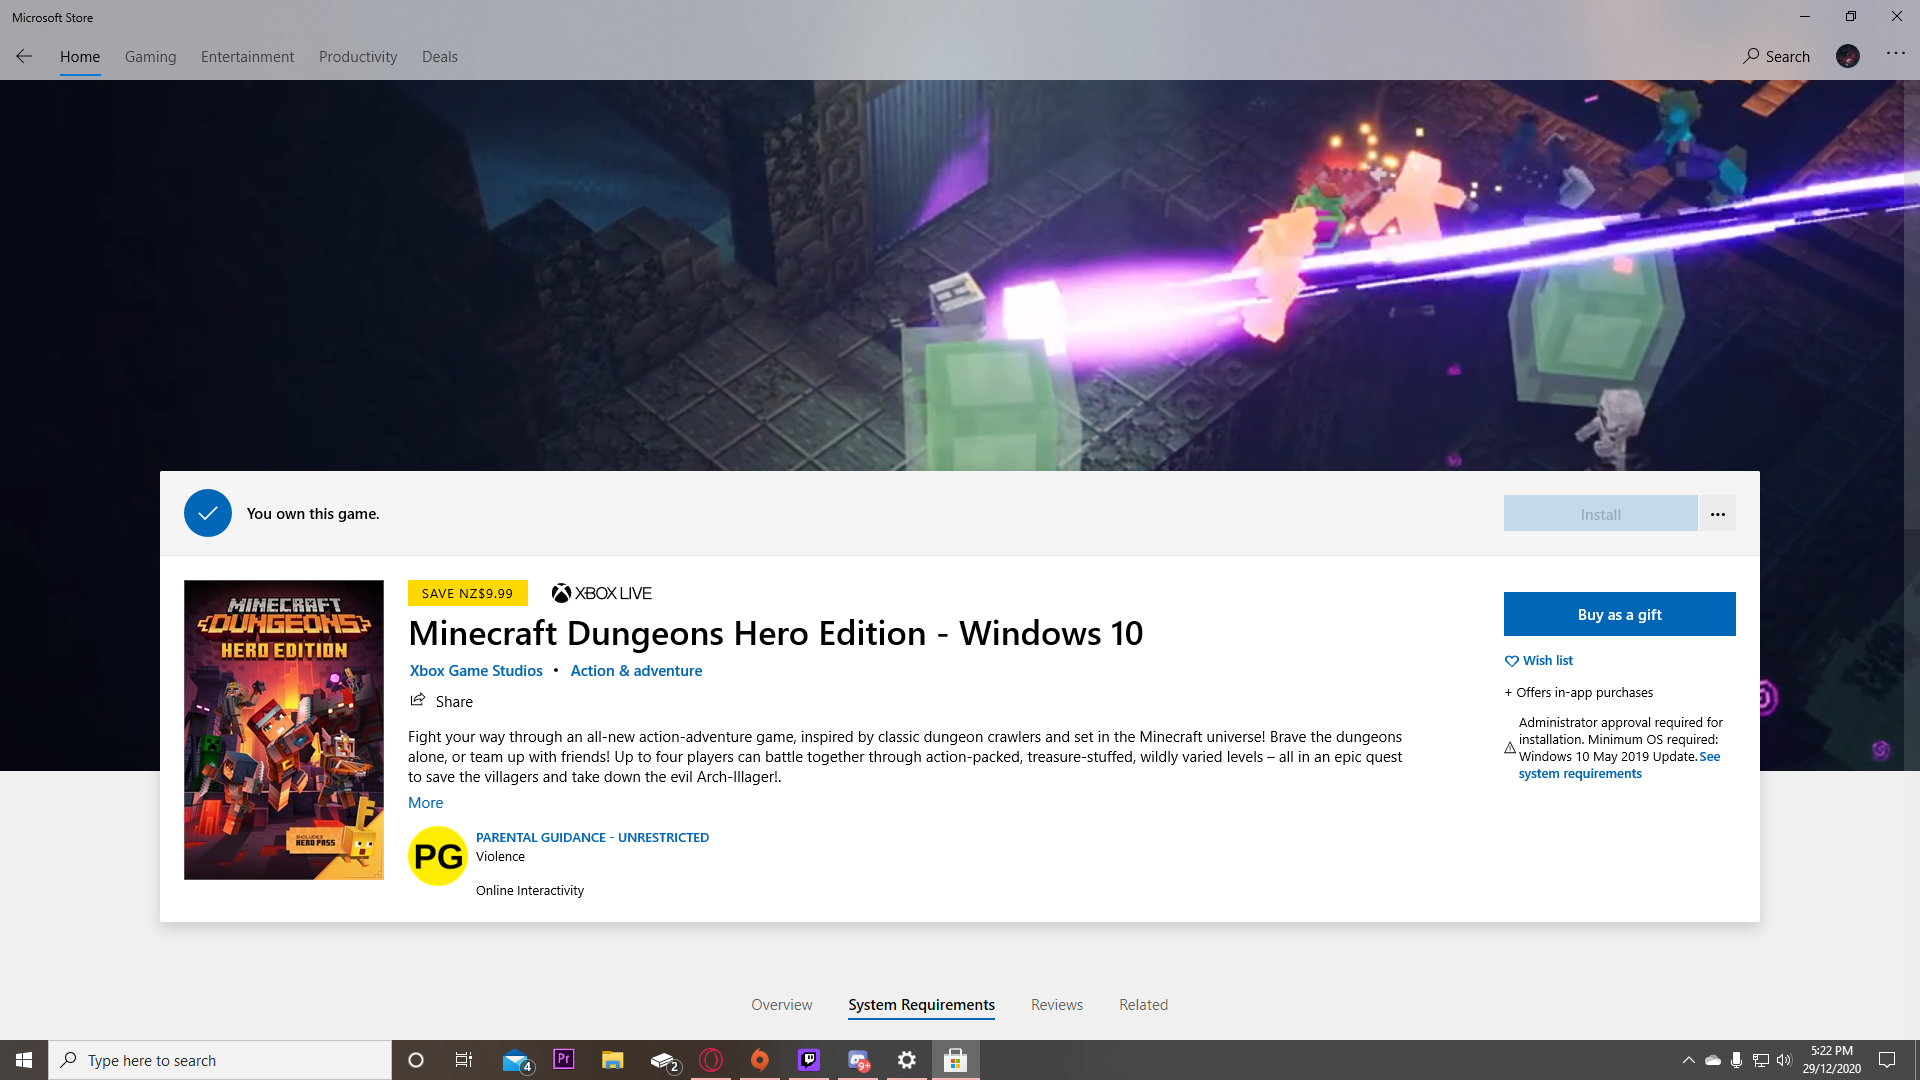Open more options next to the Install button

1718,514
